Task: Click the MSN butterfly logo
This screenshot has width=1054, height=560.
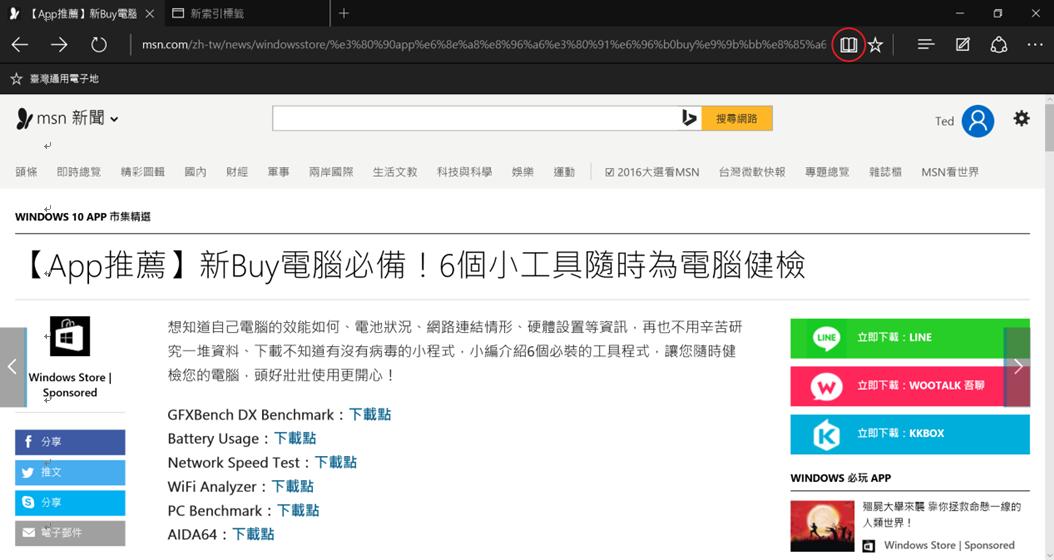Action: (24, 118)
